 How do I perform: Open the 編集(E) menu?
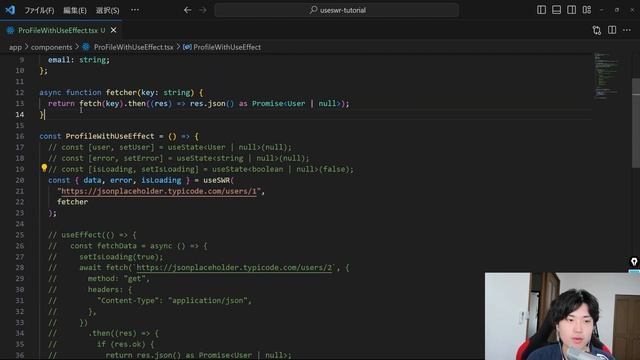point(75,10)
